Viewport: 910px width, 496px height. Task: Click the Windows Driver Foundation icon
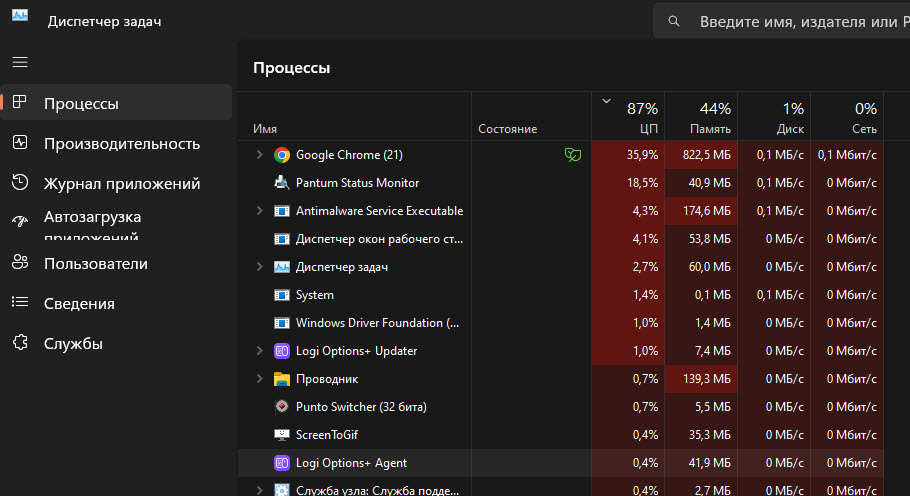[x=281, y=323]
